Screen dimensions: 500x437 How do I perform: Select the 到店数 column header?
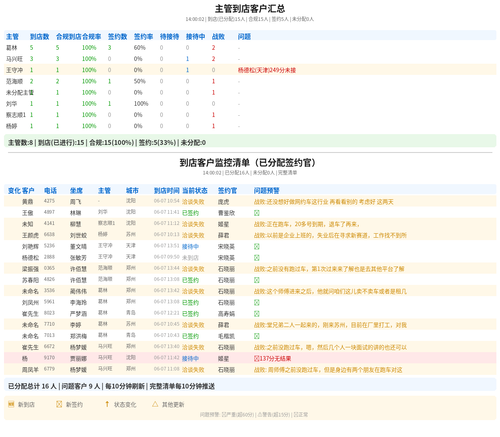tap(40, 37)
